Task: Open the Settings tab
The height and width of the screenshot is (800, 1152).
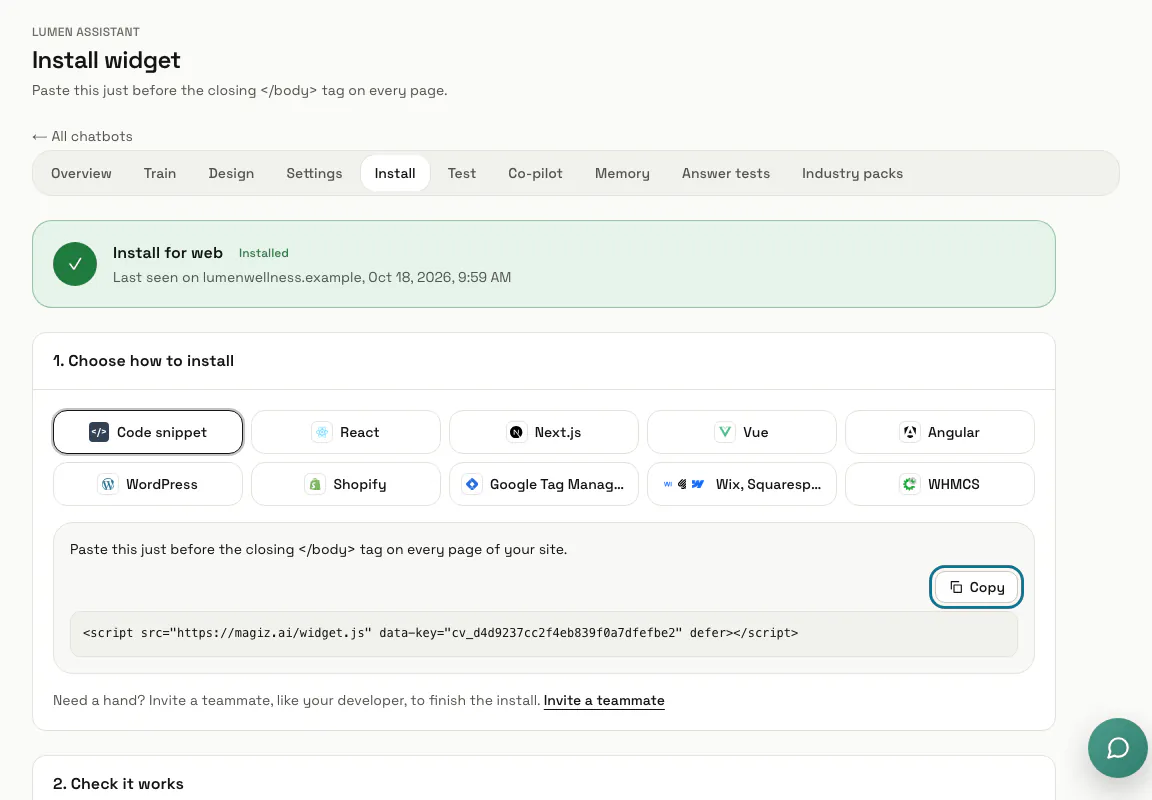Action: [x=314, y=173]
